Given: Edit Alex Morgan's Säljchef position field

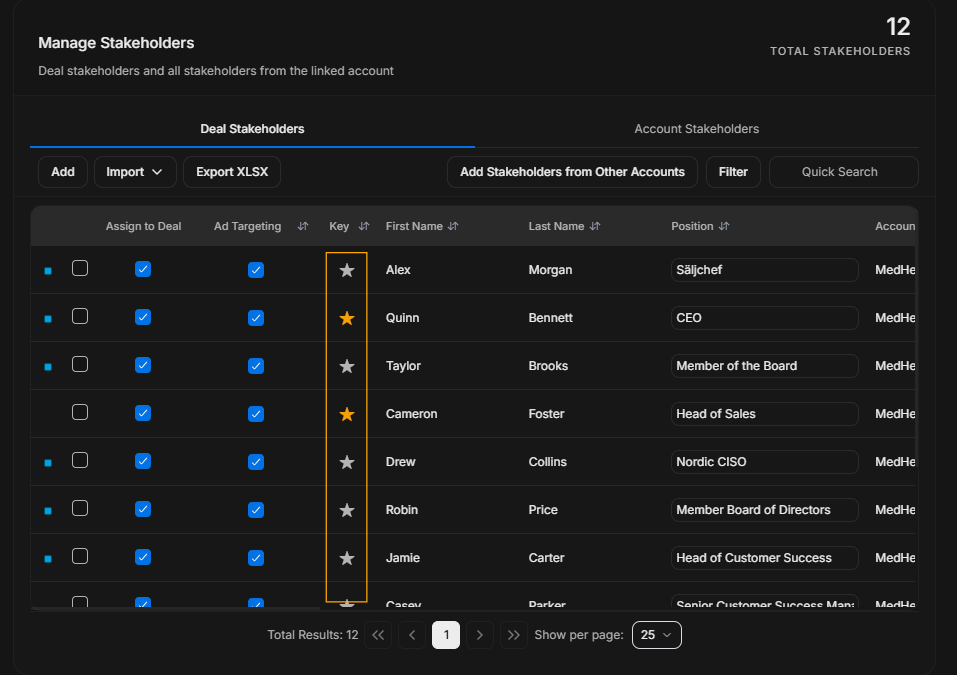Looking at the screenshot, I should click(x=765, y=270).
